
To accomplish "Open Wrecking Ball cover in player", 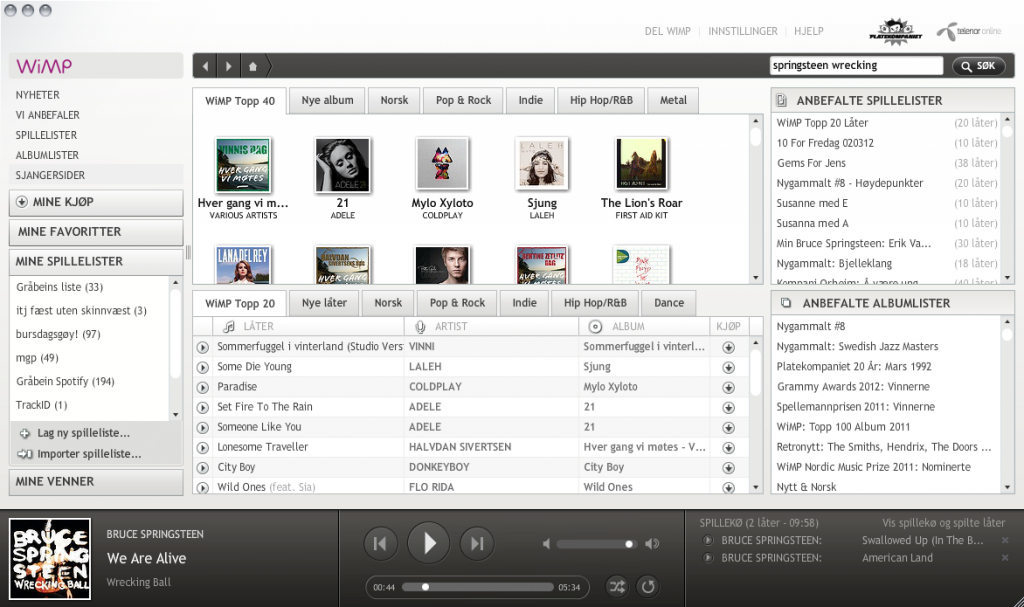I will point(50,559).
